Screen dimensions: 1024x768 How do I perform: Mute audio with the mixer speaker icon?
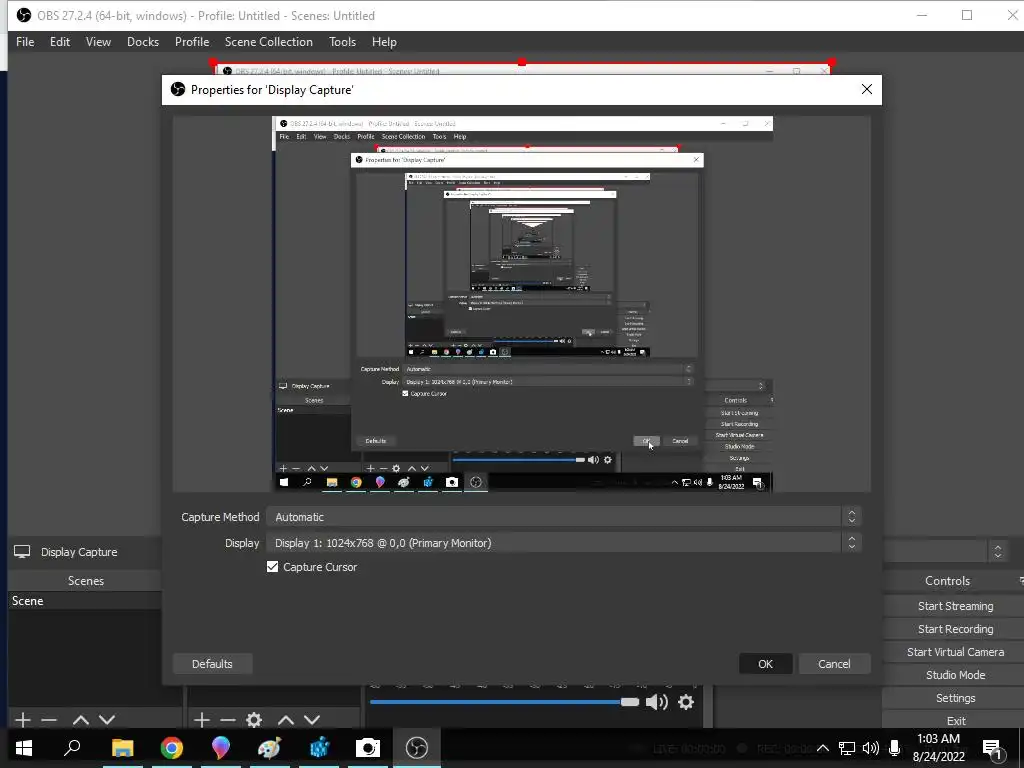(656, 702)
